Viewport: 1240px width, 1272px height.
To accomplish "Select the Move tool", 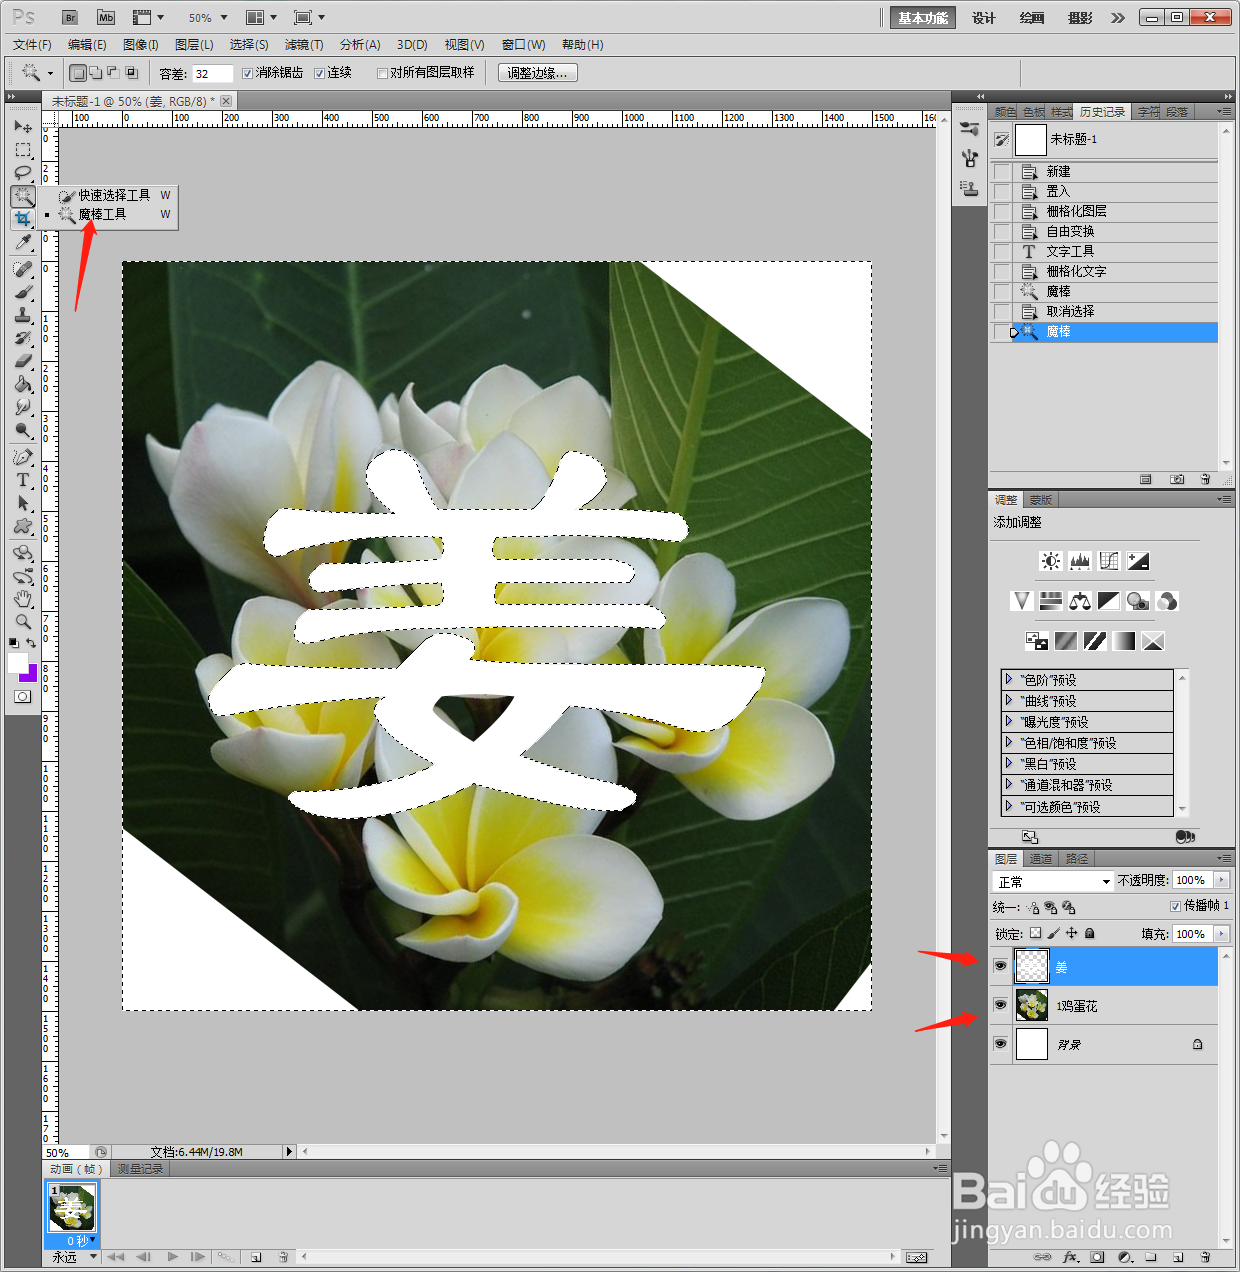I will 23,127.
